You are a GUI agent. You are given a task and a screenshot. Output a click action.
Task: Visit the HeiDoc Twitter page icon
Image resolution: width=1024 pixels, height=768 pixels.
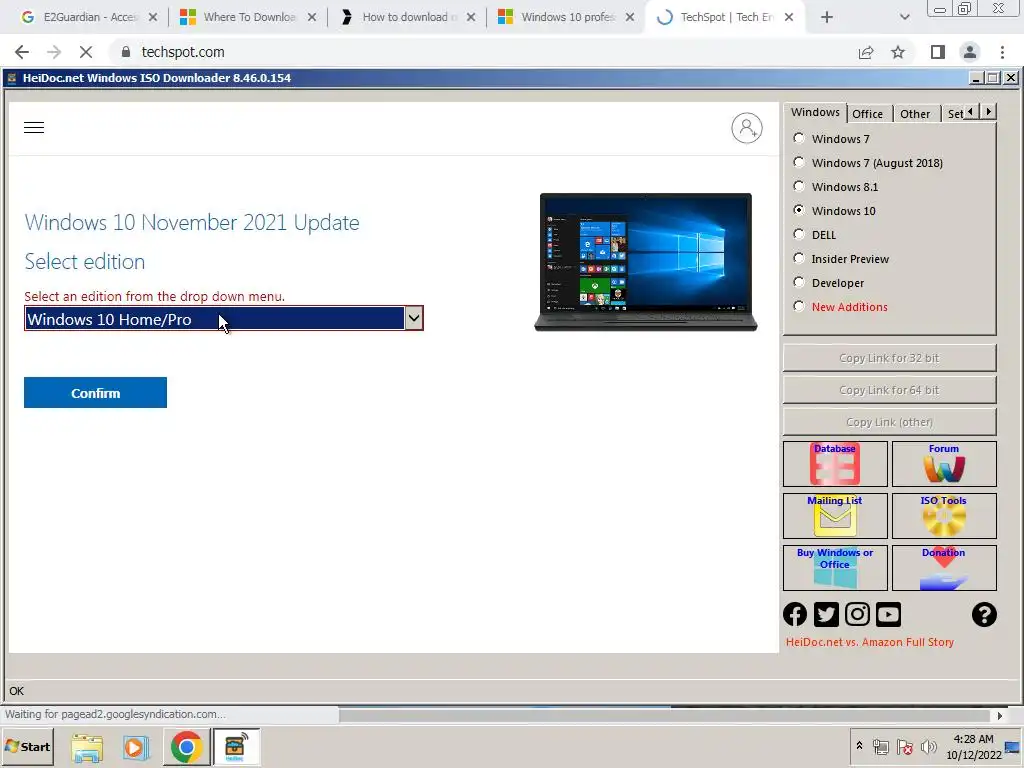[826, 615]
